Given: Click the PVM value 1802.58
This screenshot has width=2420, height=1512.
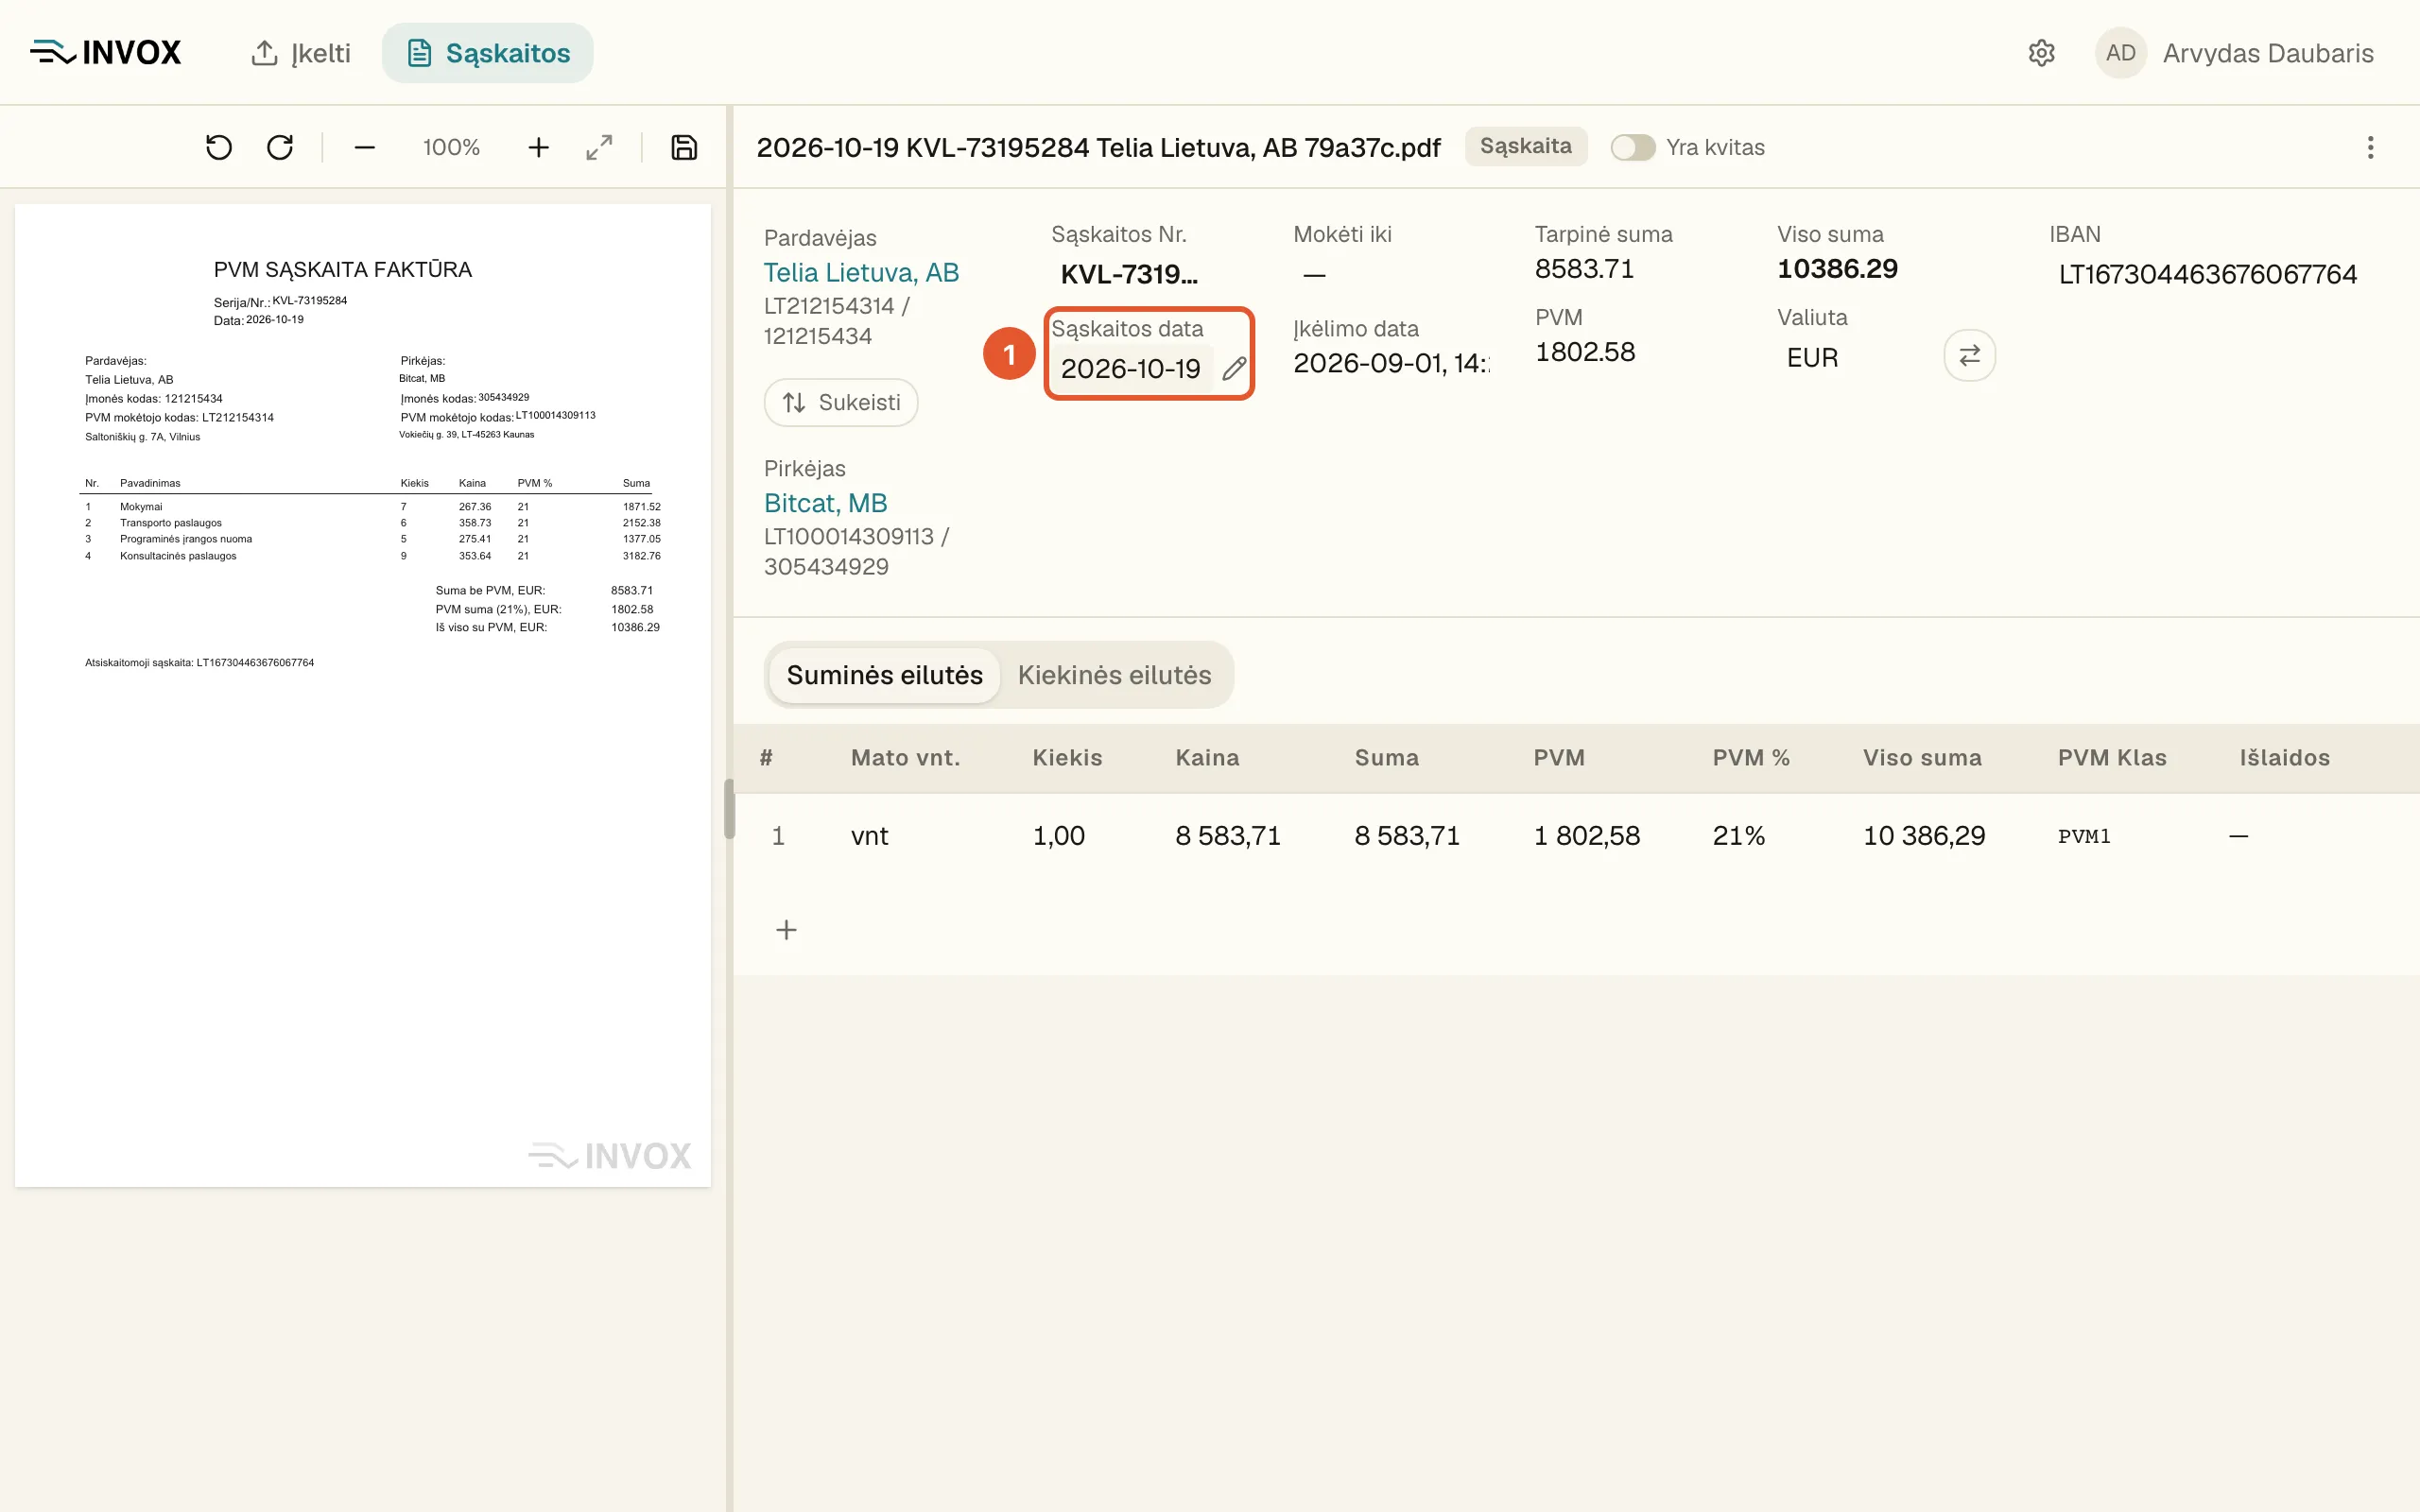Looking at the screenshot, I should pyautogui.click(x=1585, y=352).
